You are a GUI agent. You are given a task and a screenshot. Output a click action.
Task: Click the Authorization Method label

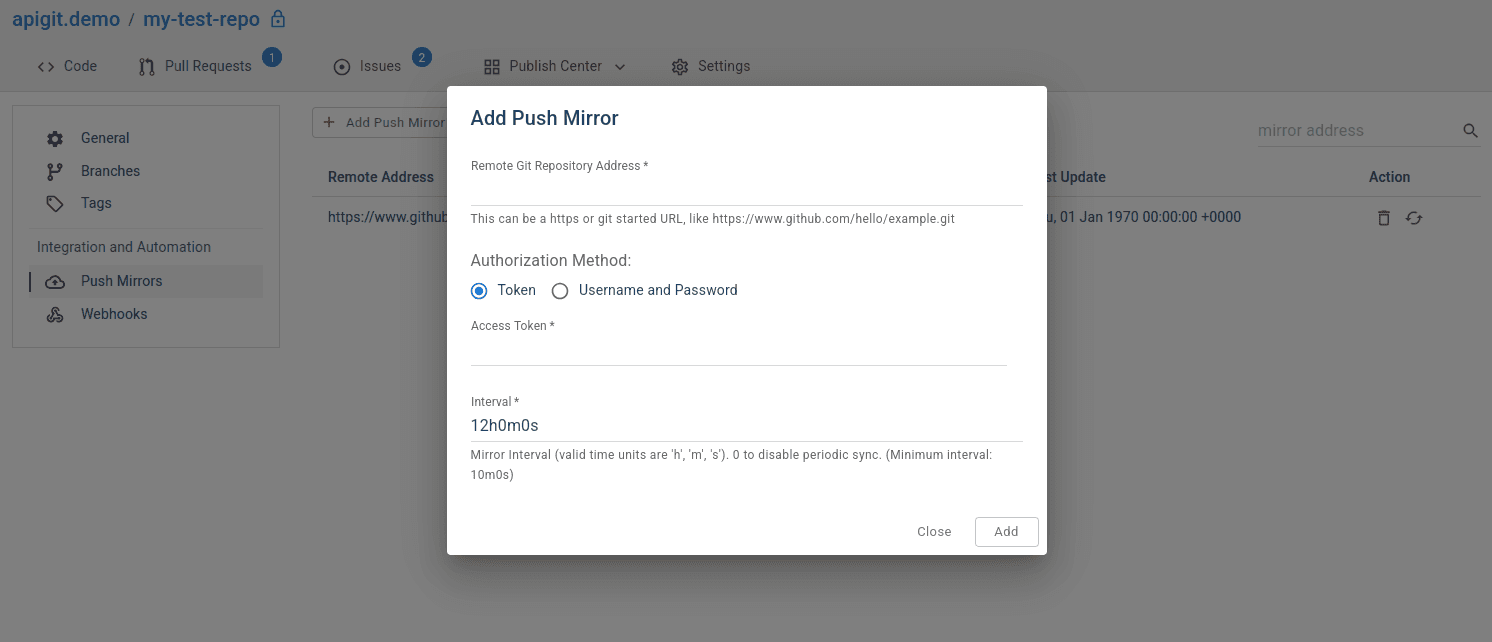pos(551,260)
